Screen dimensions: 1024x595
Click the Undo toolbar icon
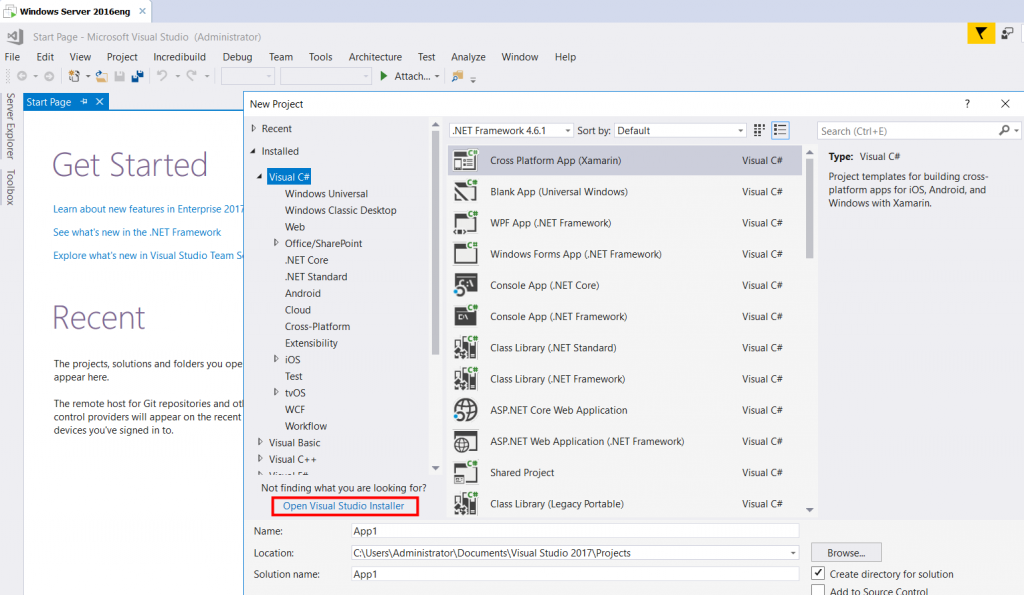(162, 76)
